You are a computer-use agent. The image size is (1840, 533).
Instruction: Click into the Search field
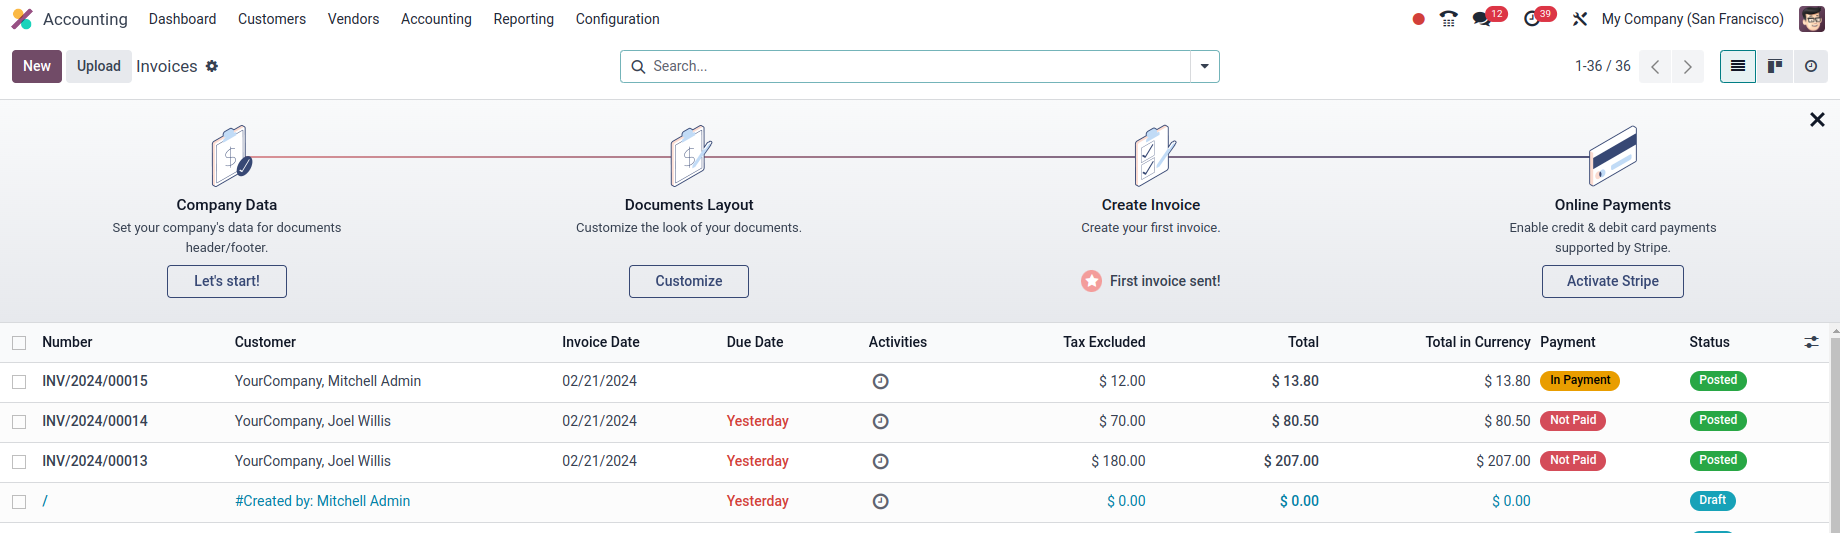click(918, 66)
